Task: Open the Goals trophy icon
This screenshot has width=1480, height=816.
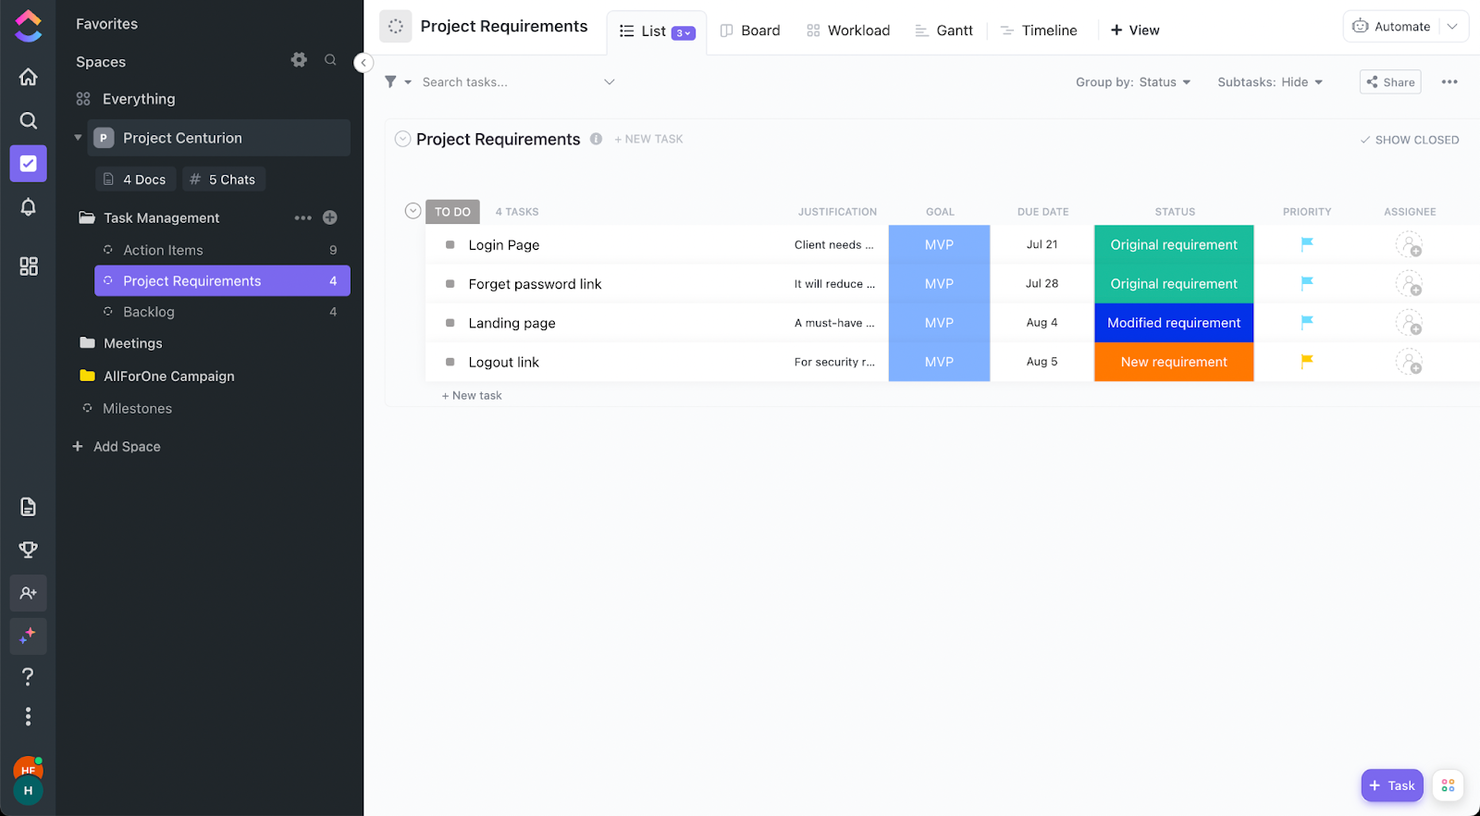Action: tap(28, 550)
